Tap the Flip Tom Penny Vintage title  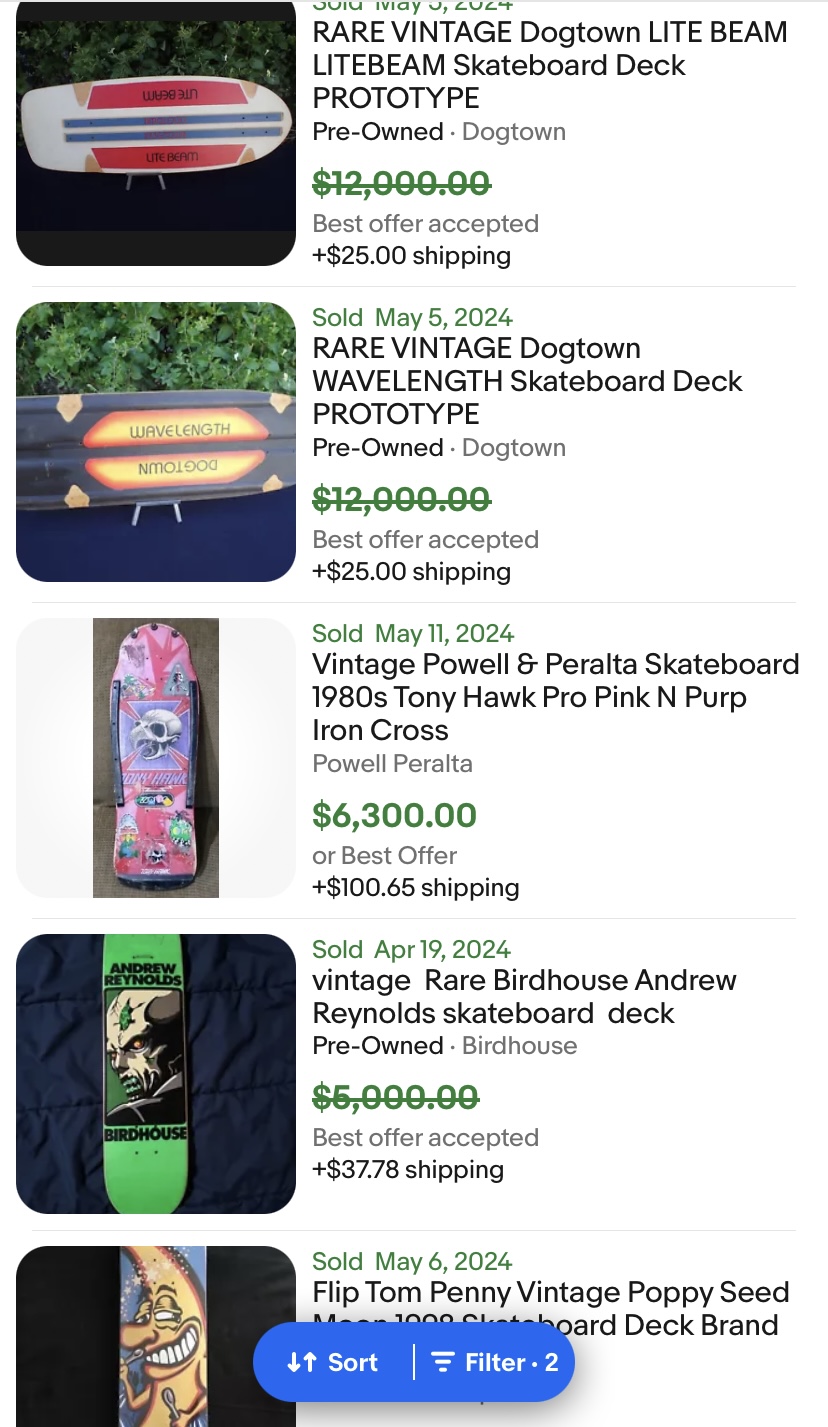[x=550, y=1292]
